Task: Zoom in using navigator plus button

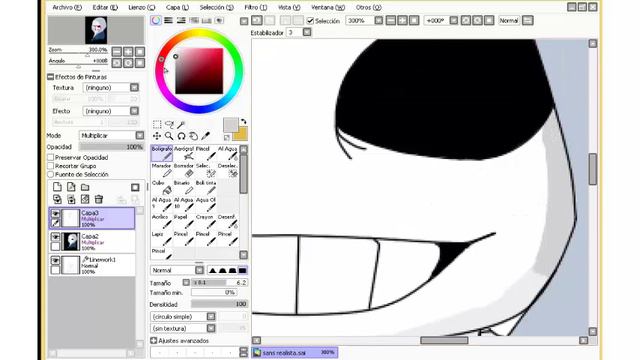Action: click(128, 51)
